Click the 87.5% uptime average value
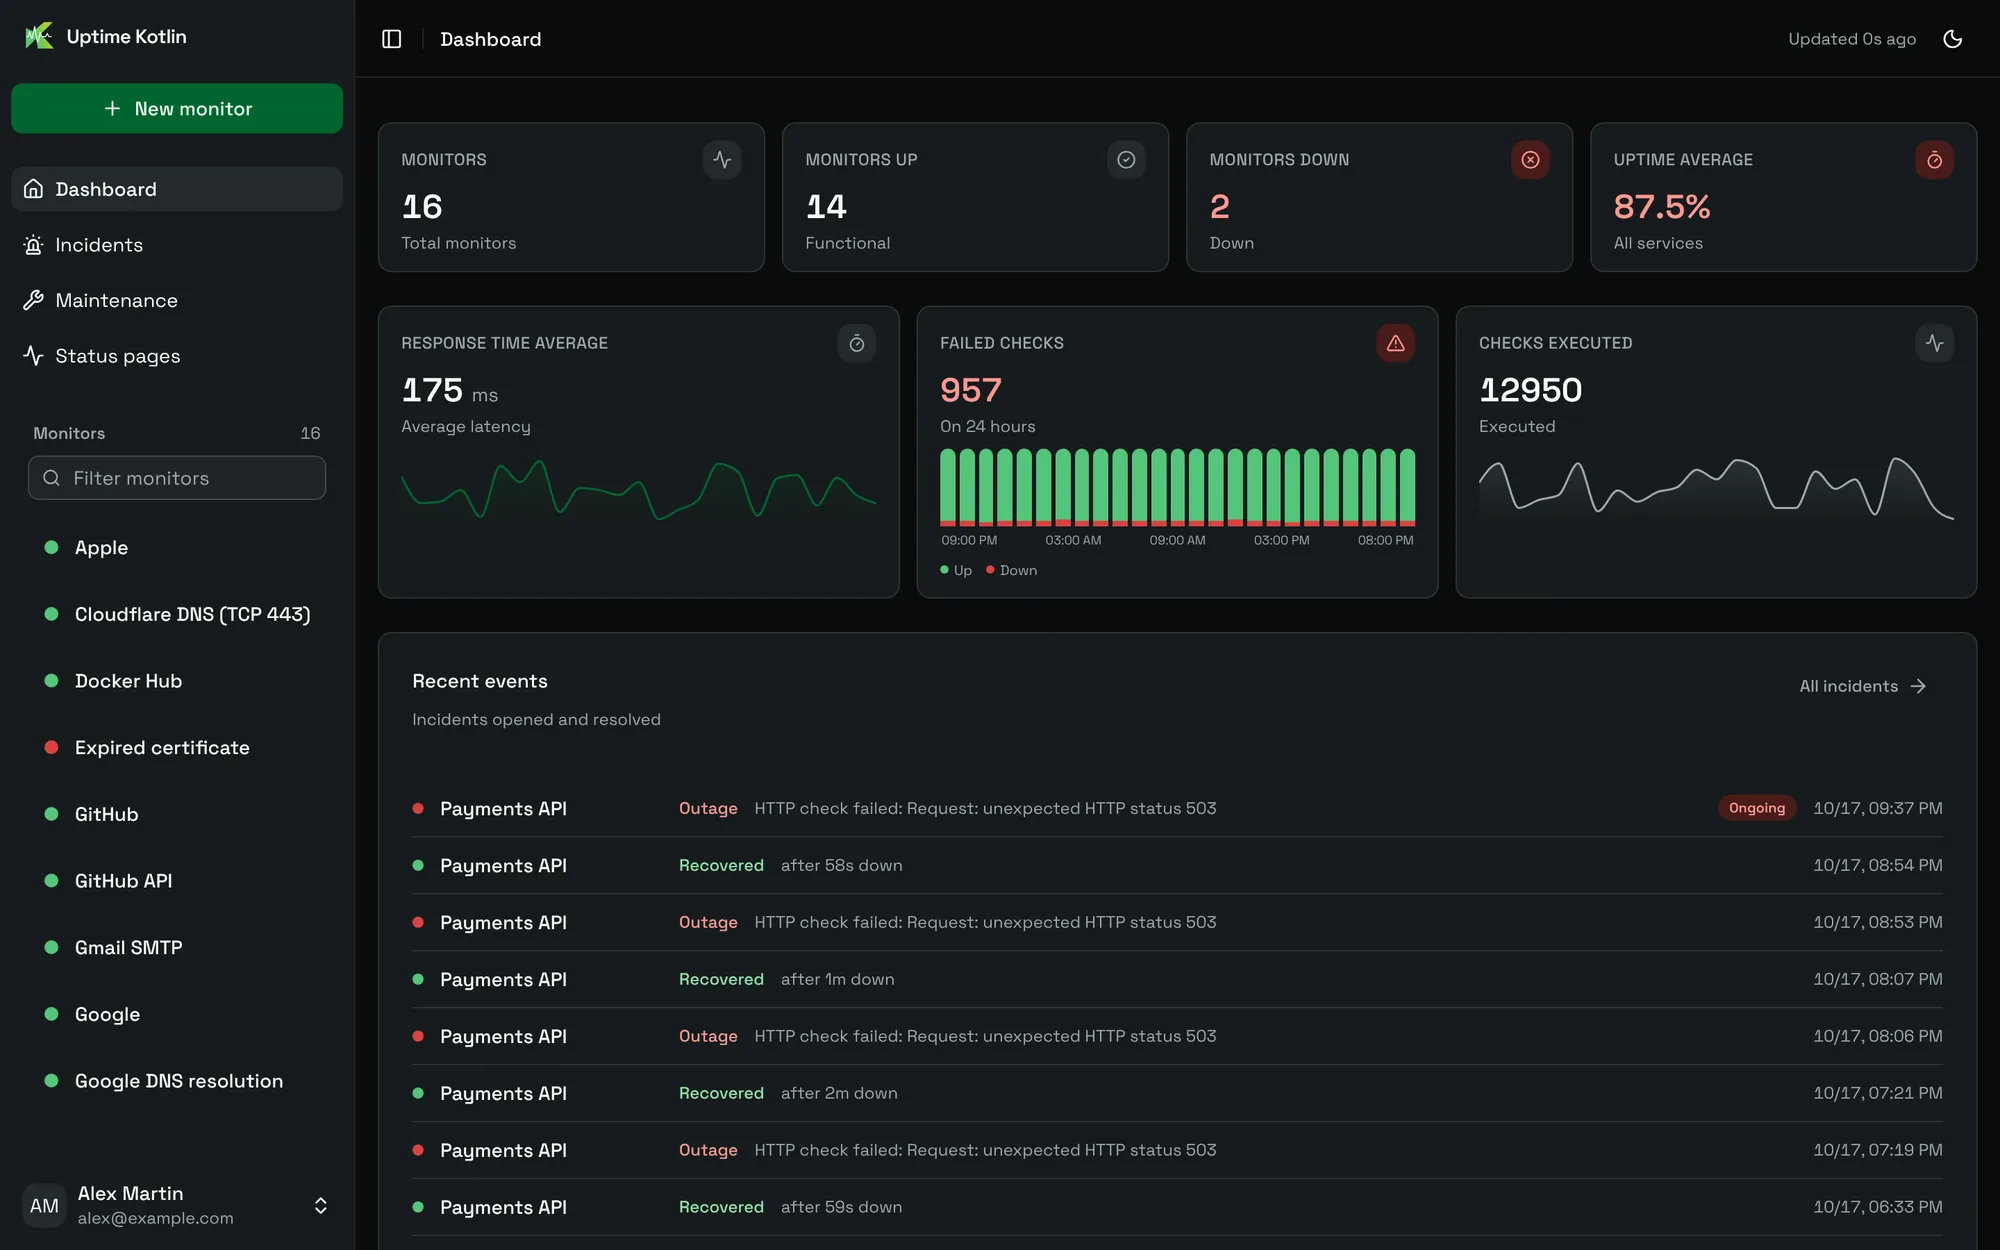Image resolution: width=2000 pixels, height=1250 pixels. coord(1662,207)
